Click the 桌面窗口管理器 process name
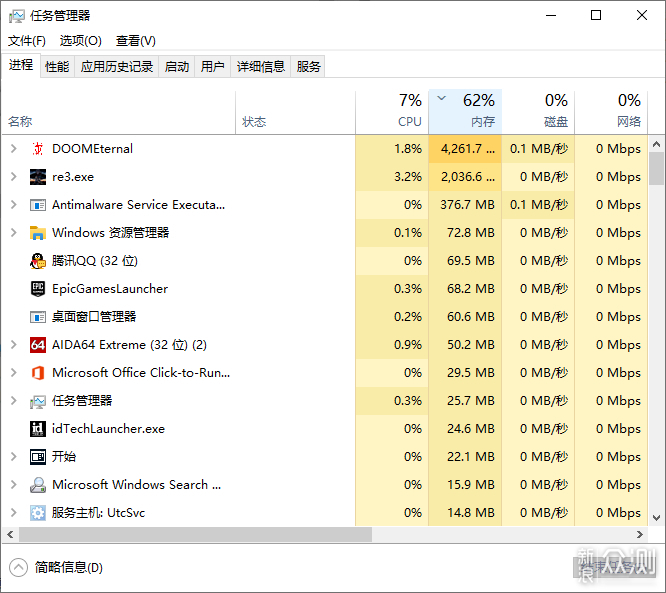This screenshot has height=593, width=666. [94, 317]
